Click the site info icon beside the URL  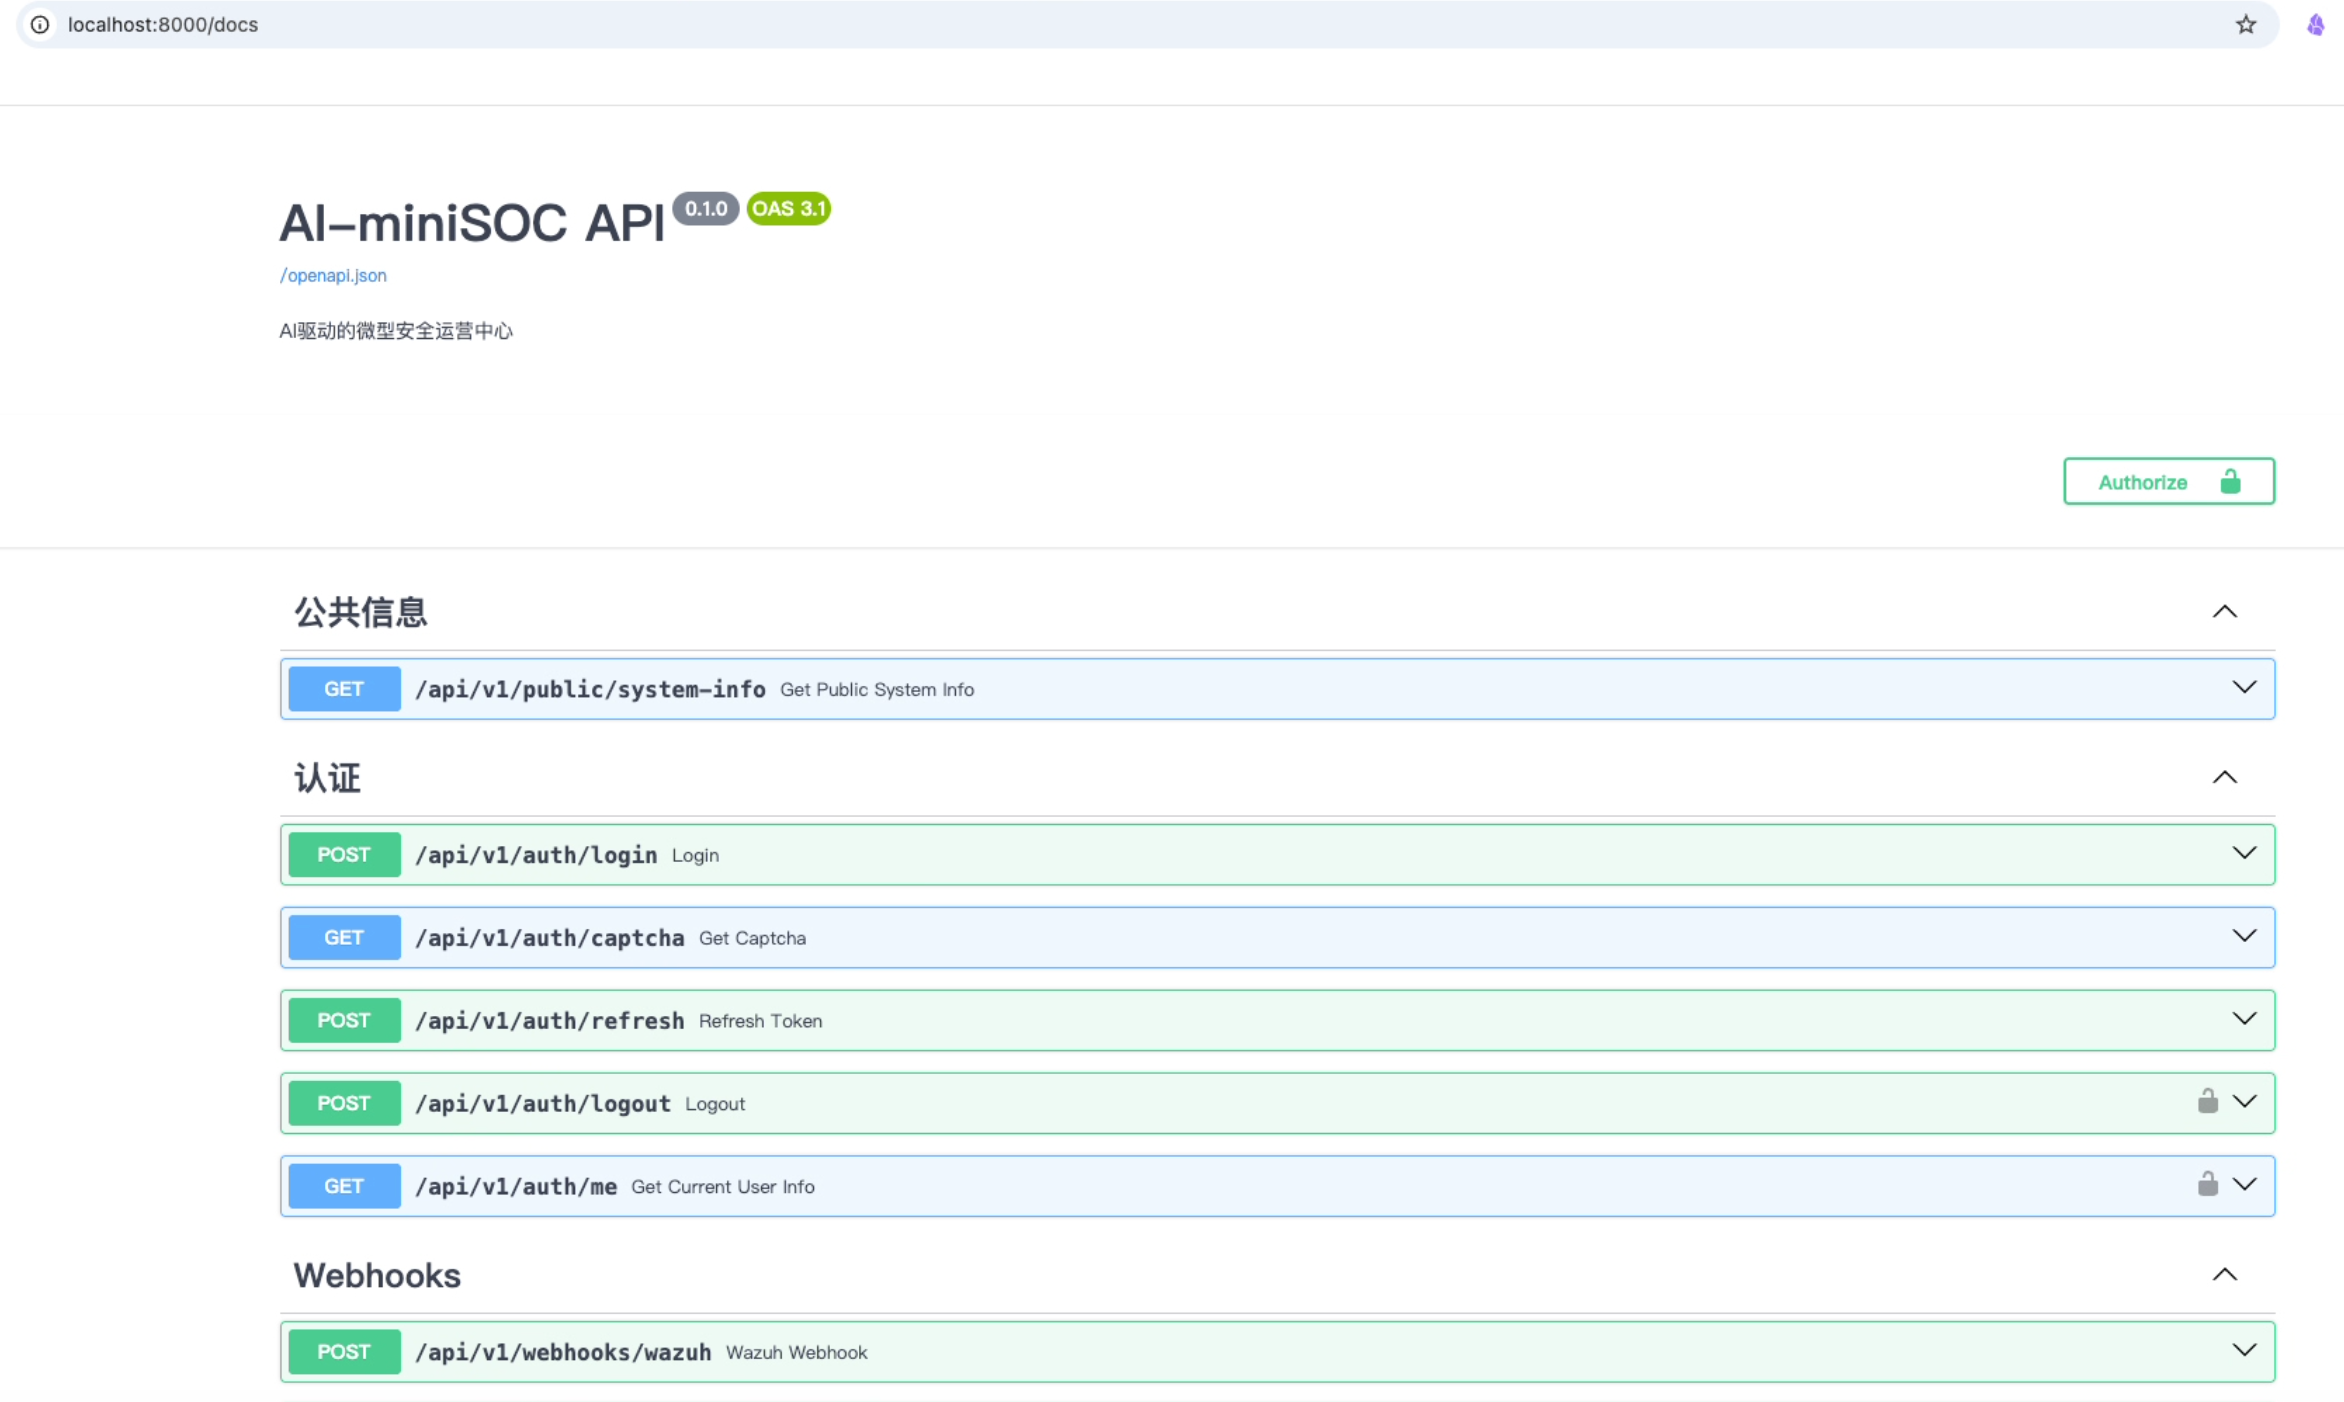pyautogui.click(x=40, y=24)
